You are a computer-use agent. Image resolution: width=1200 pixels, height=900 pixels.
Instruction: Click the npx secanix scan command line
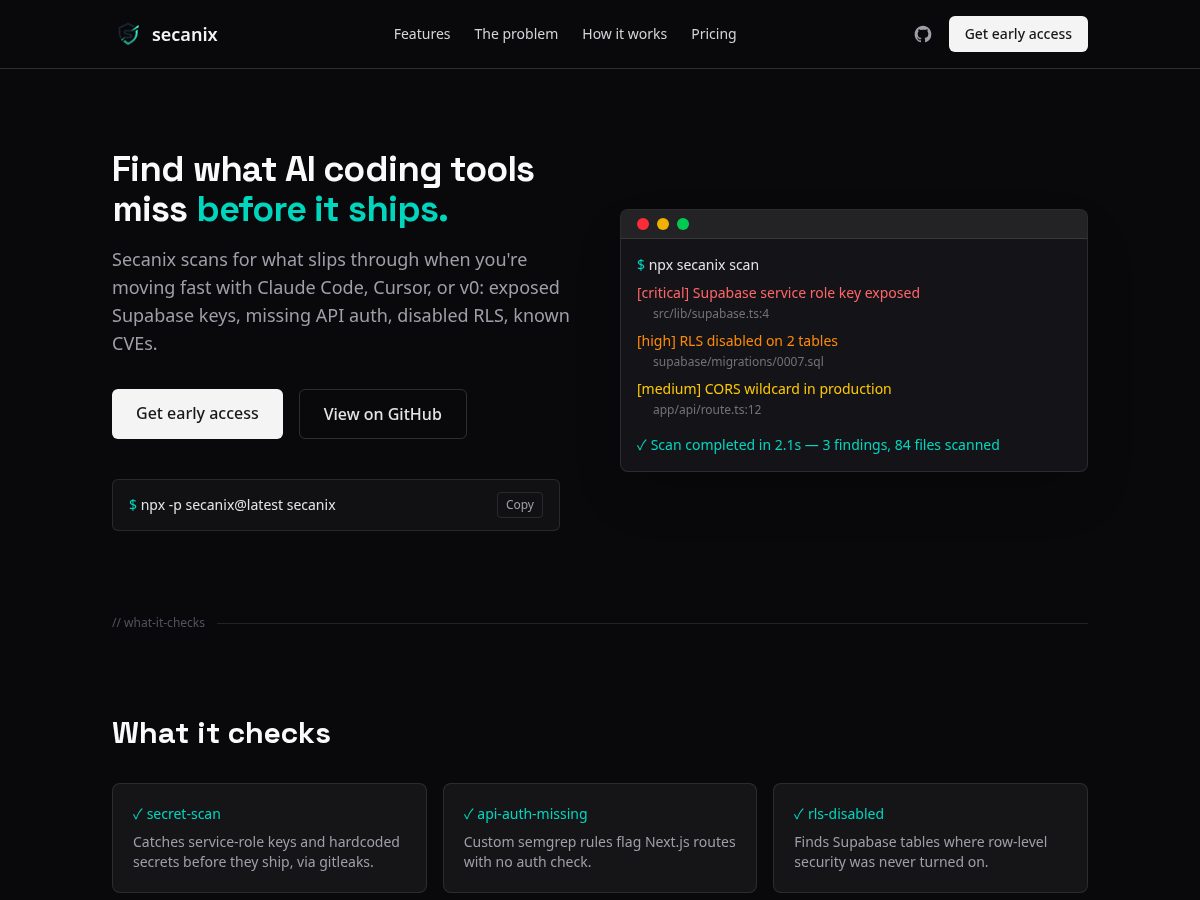click(698, 265)
